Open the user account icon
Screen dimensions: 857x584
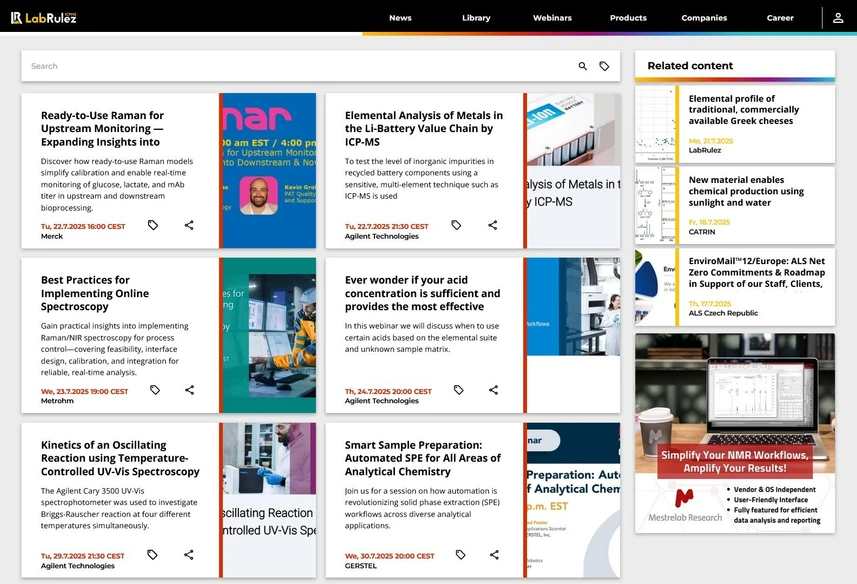coord(838,18)
